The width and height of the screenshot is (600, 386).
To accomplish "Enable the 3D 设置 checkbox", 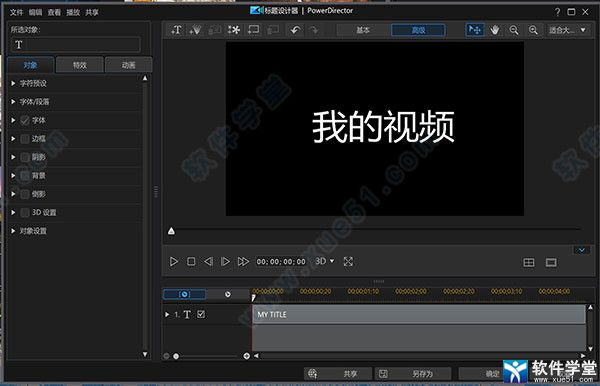I will pos(25,212).
